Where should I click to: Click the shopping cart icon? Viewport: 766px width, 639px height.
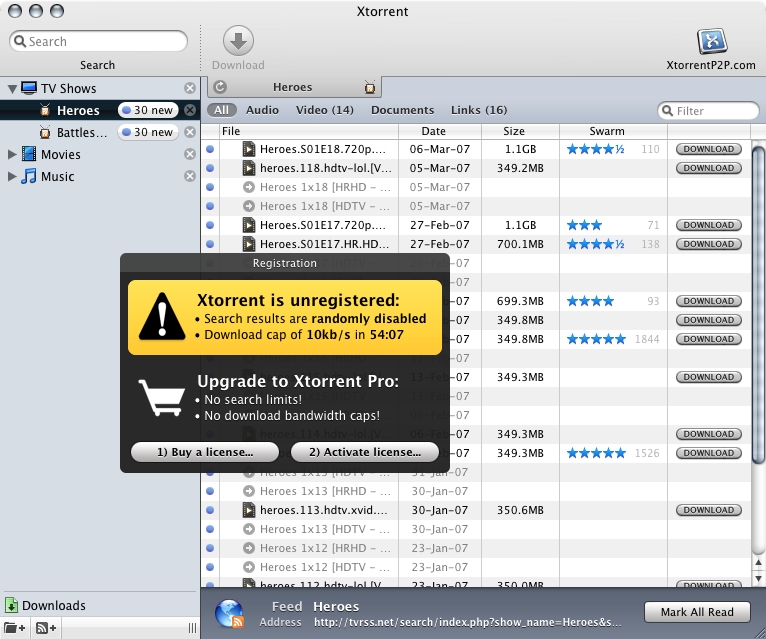pyautogui.click(x=162, y=398)
